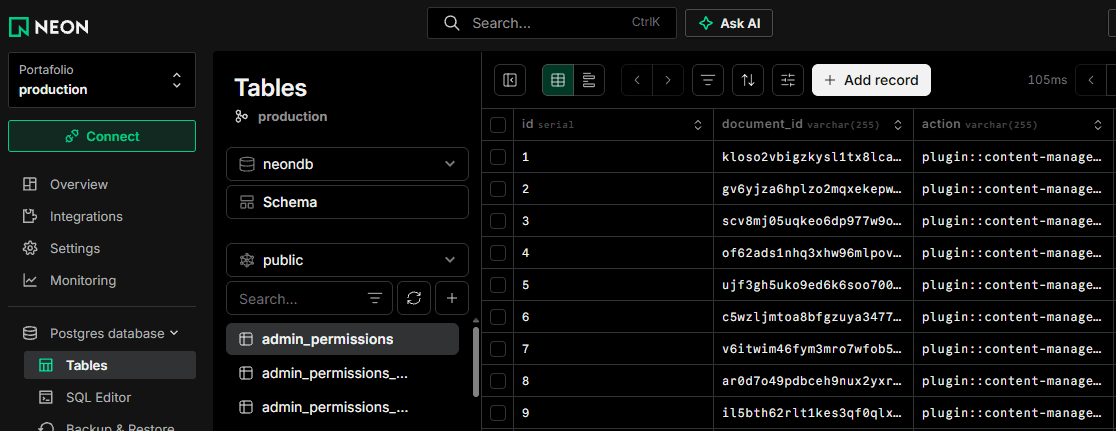Image resolution: width=1116 pixels, height=431 pixels.
Task: Click Add record button
Action: tap(871, 80)
